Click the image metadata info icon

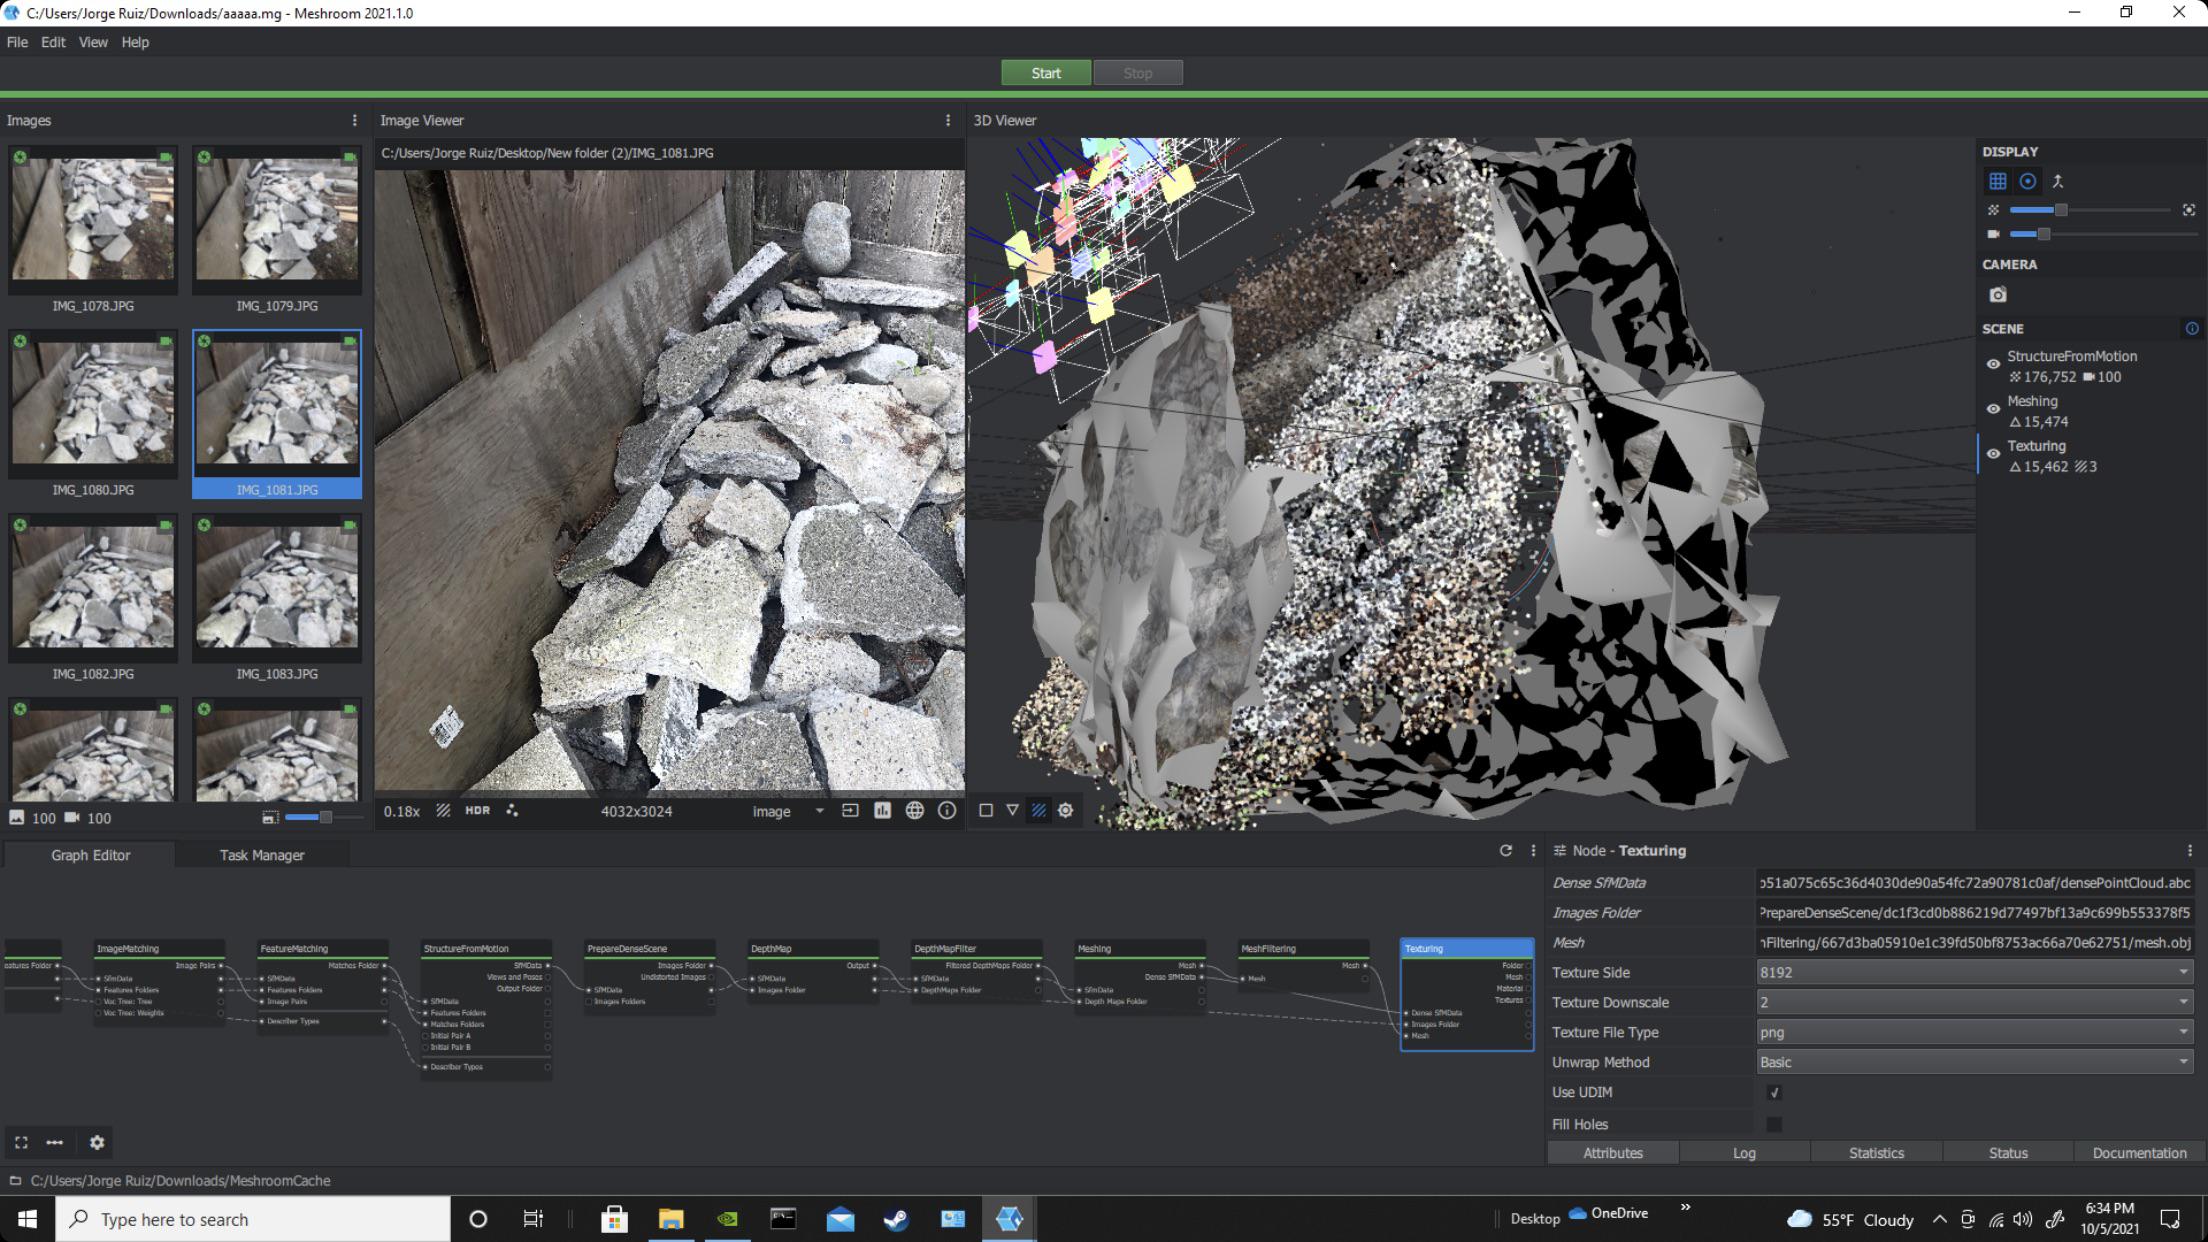point(946,811)
